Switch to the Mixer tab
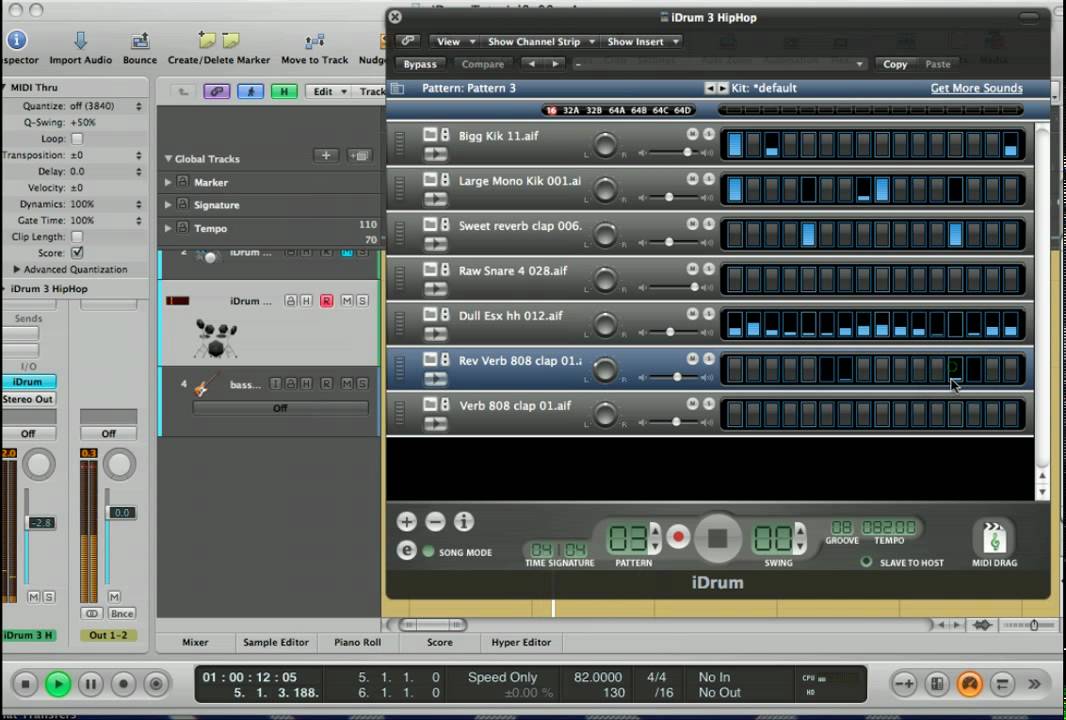The height and width of the screenshot is (720, 1066). pos(195,642)
